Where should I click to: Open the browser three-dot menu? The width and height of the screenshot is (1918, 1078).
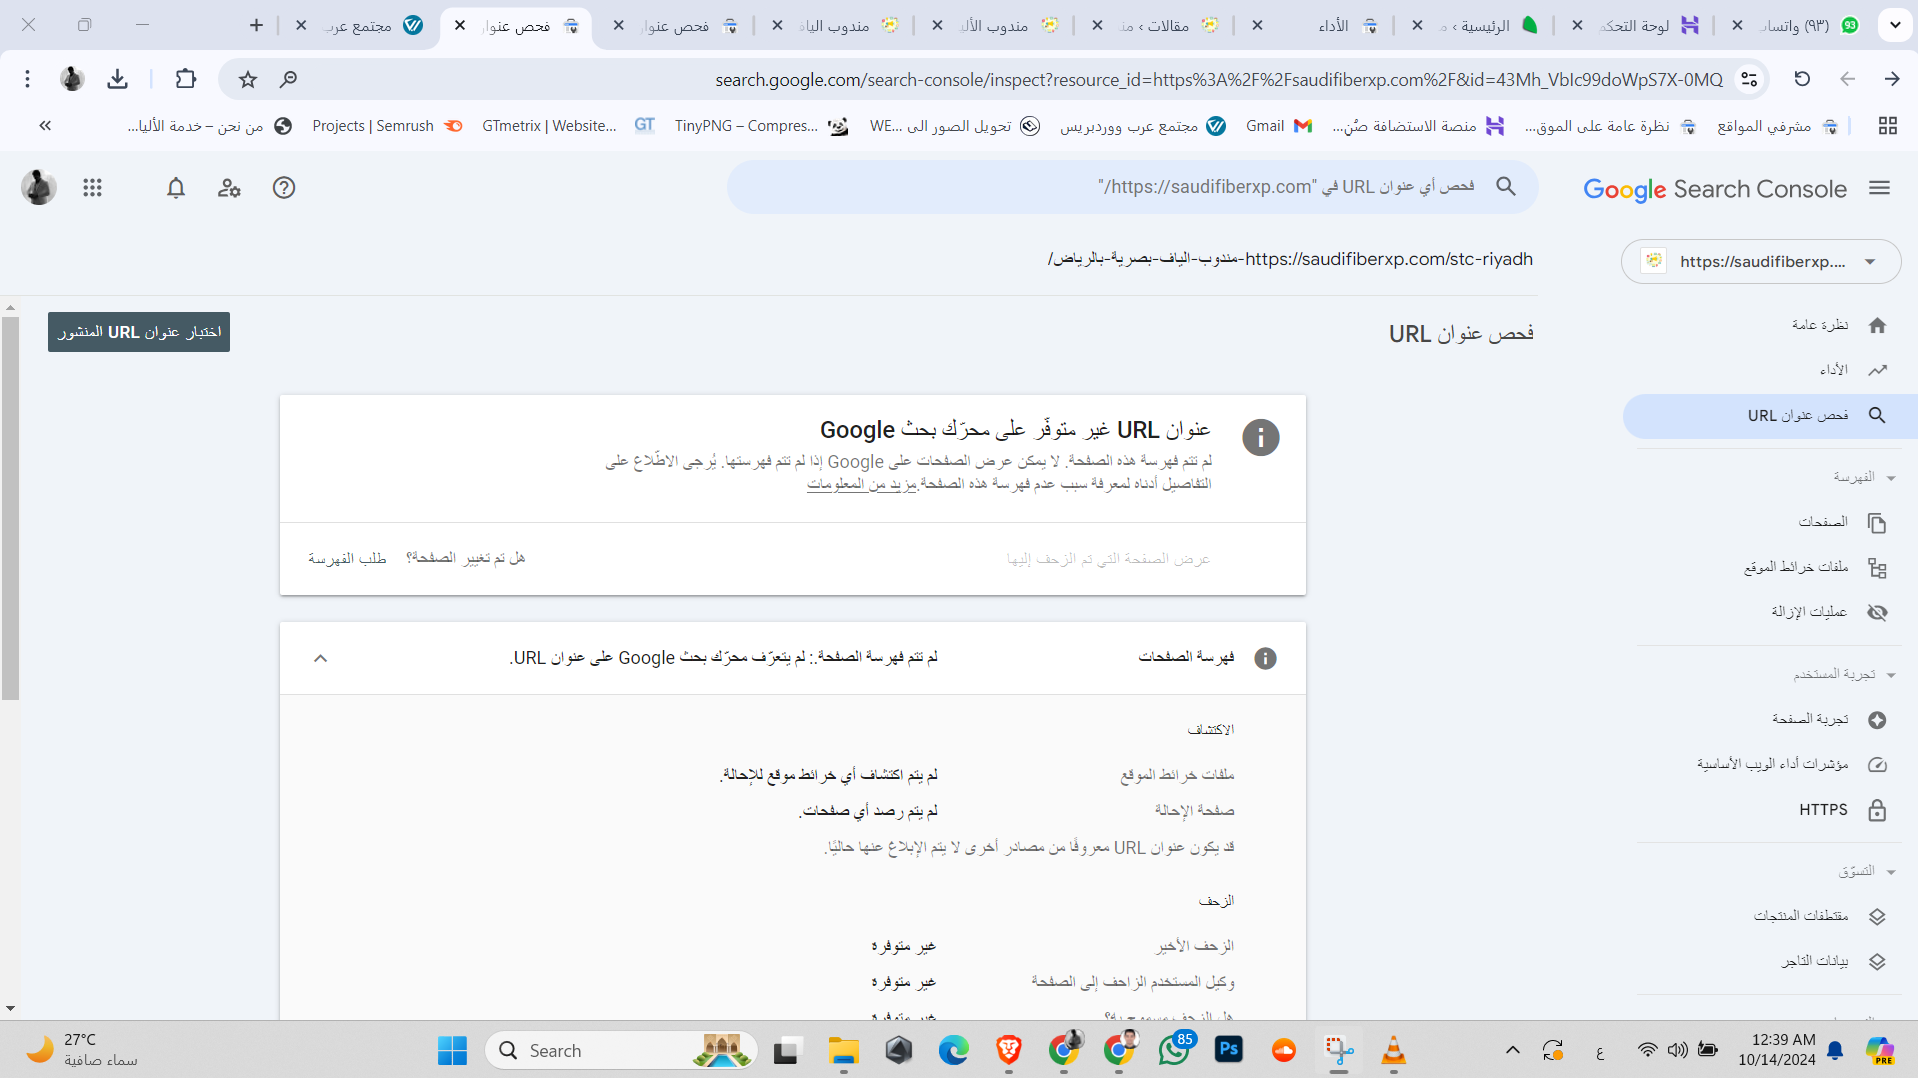[x=28, y=79]
